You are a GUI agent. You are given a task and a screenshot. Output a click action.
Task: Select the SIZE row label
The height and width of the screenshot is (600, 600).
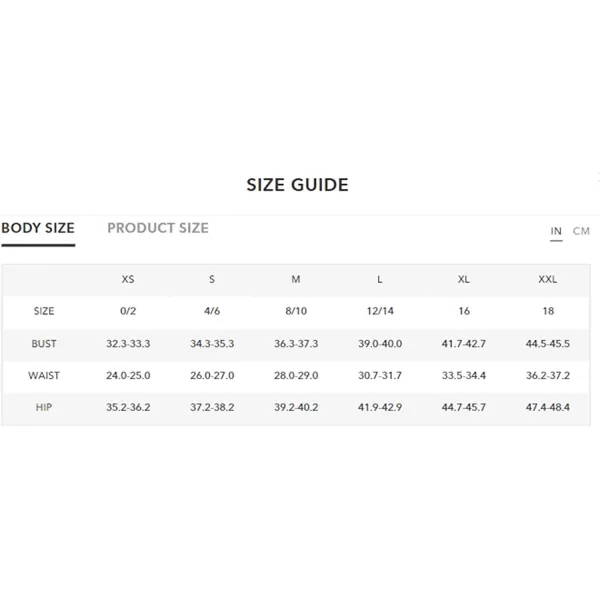pyautogui.click(x=44, y=311)
